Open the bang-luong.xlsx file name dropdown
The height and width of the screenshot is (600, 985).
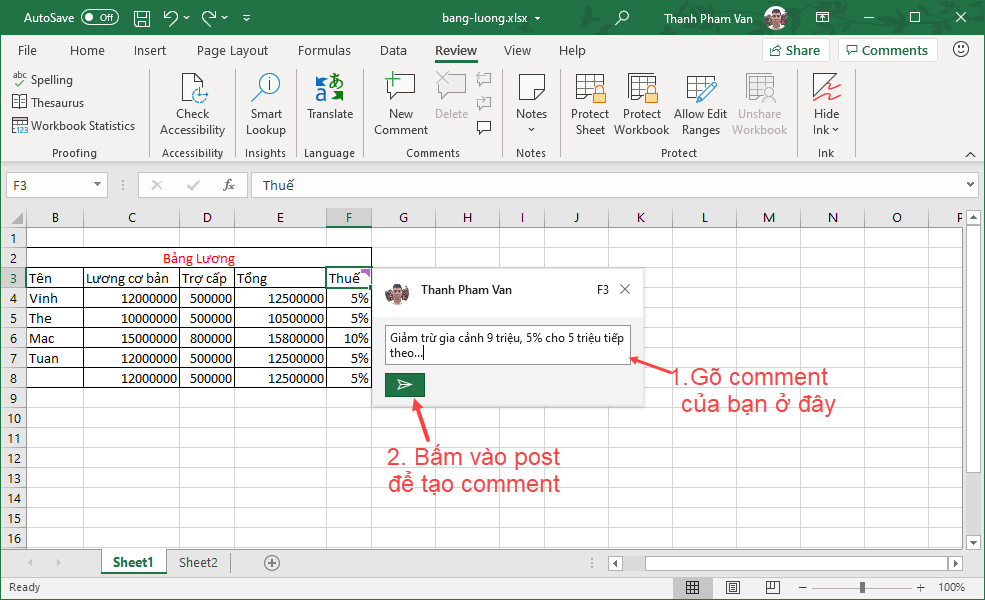[x=538, y=19]
